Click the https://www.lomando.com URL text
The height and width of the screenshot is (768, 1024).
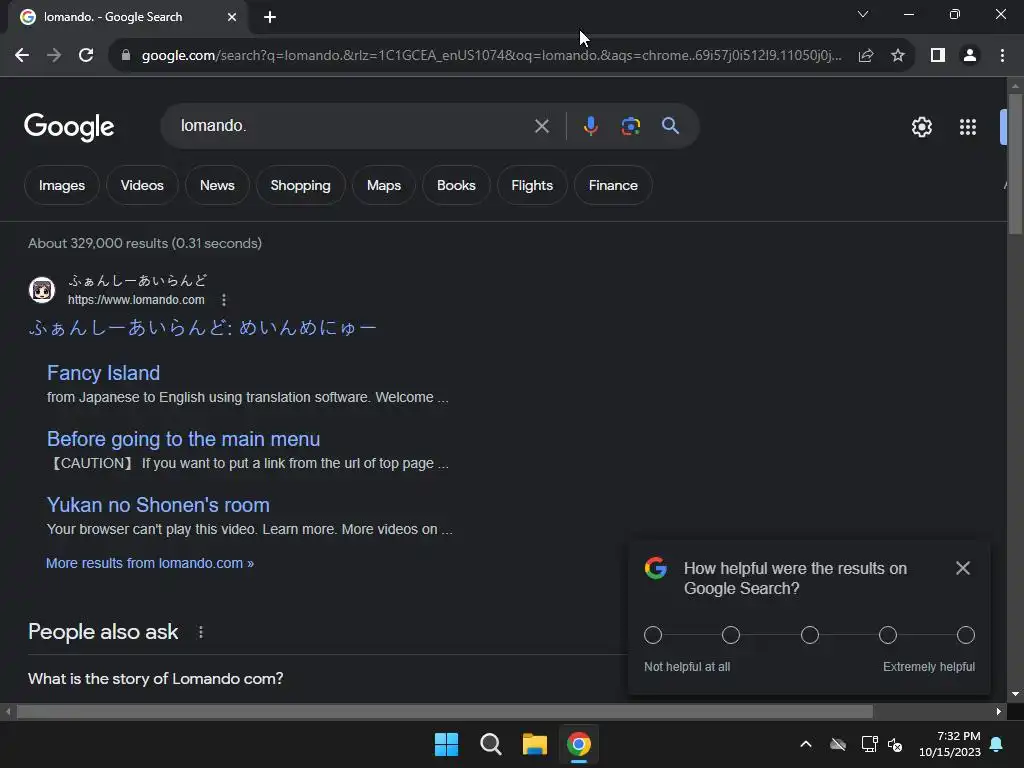tap(136, 300)
